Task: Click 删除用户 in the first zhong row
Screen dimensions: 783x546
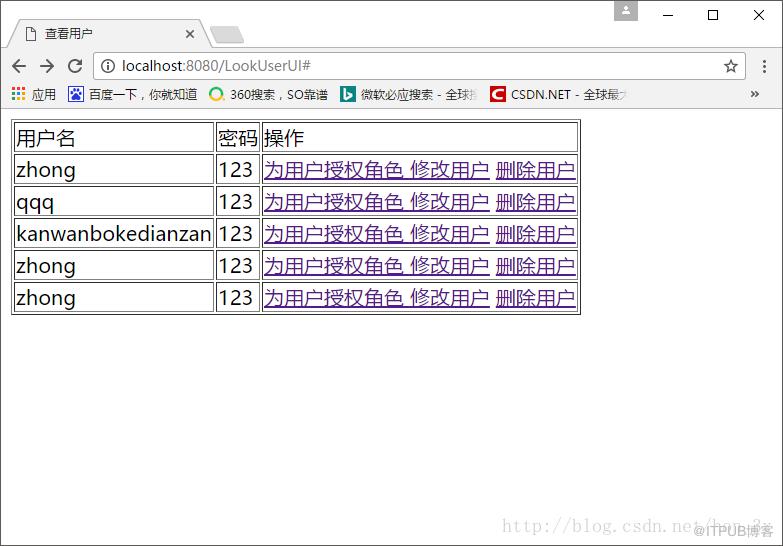Action: 536,170
